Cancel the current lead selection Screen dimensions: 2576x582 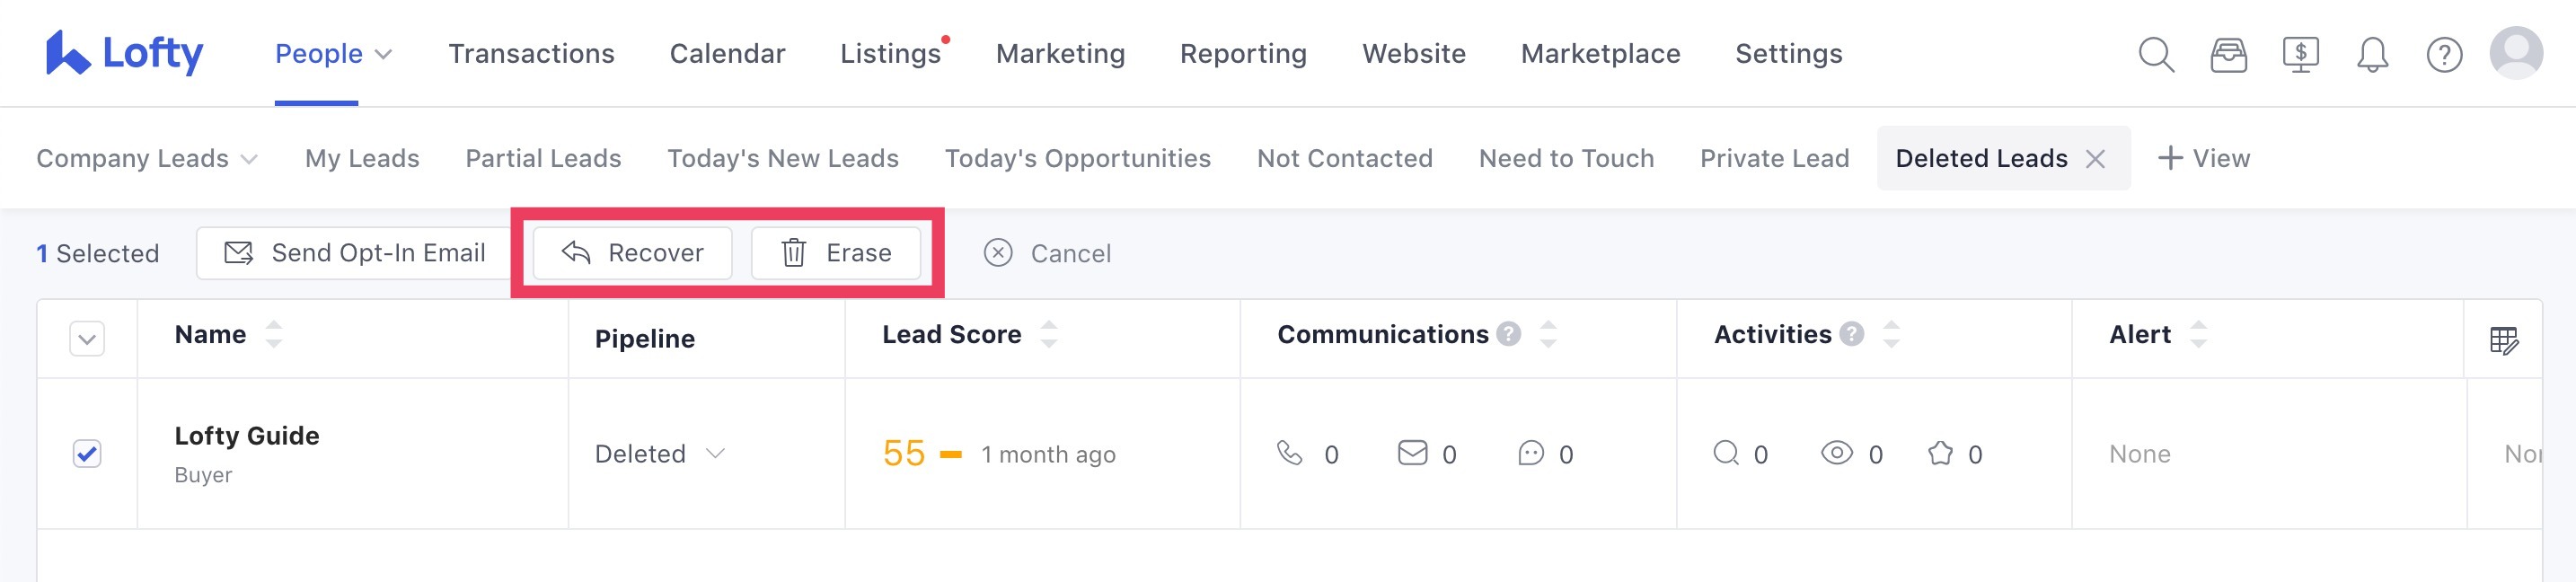pyautogui.click(x=1047, y=253)
